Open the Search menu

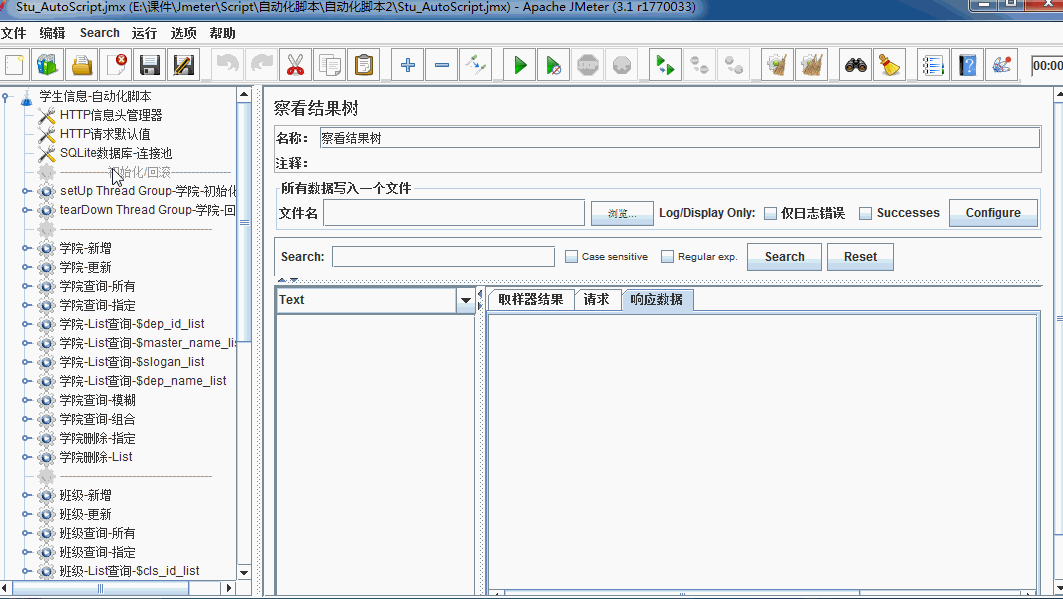tap(100, 33)
